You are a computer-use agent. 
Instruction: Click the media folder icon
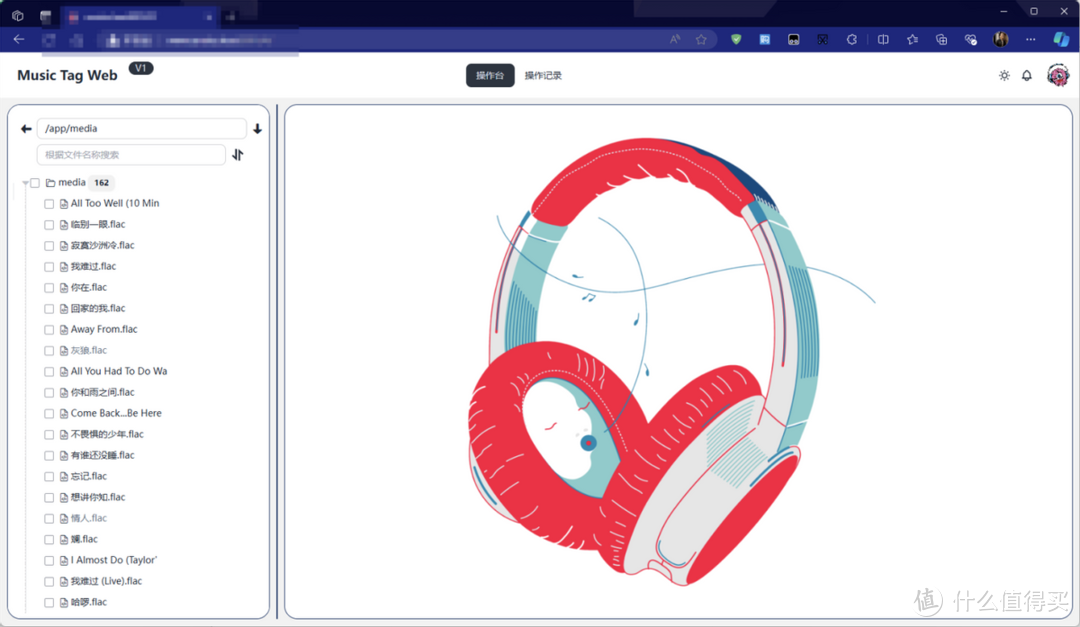click(50, 183)
